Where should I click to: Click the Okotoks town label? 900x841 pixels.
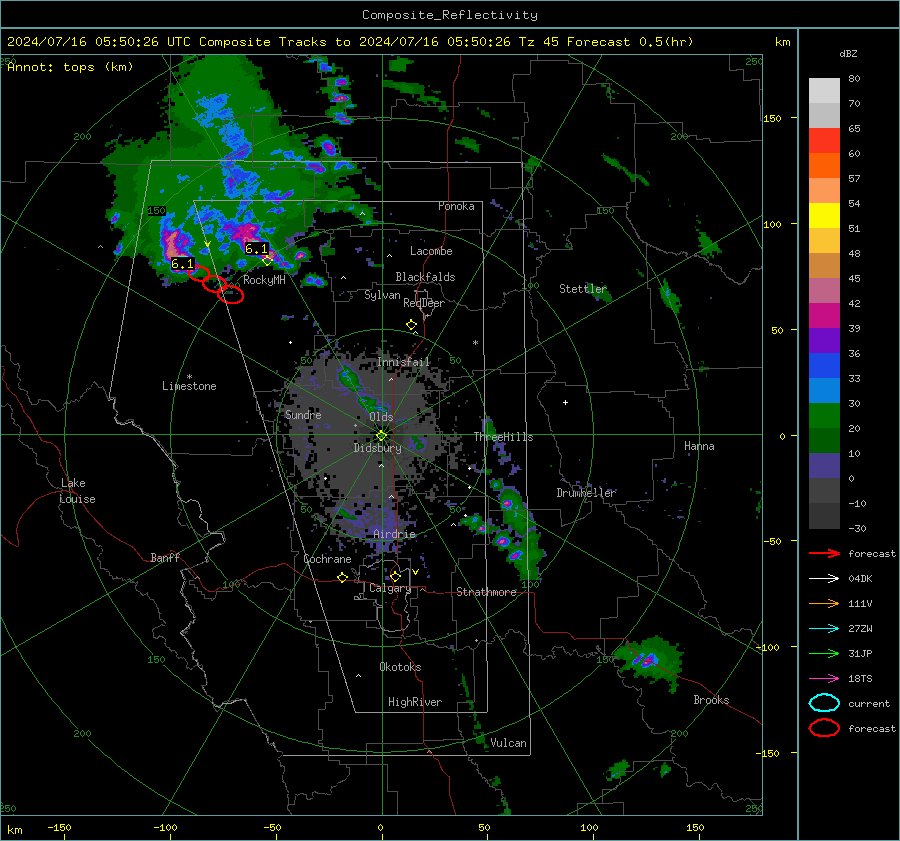coord(400,667)
